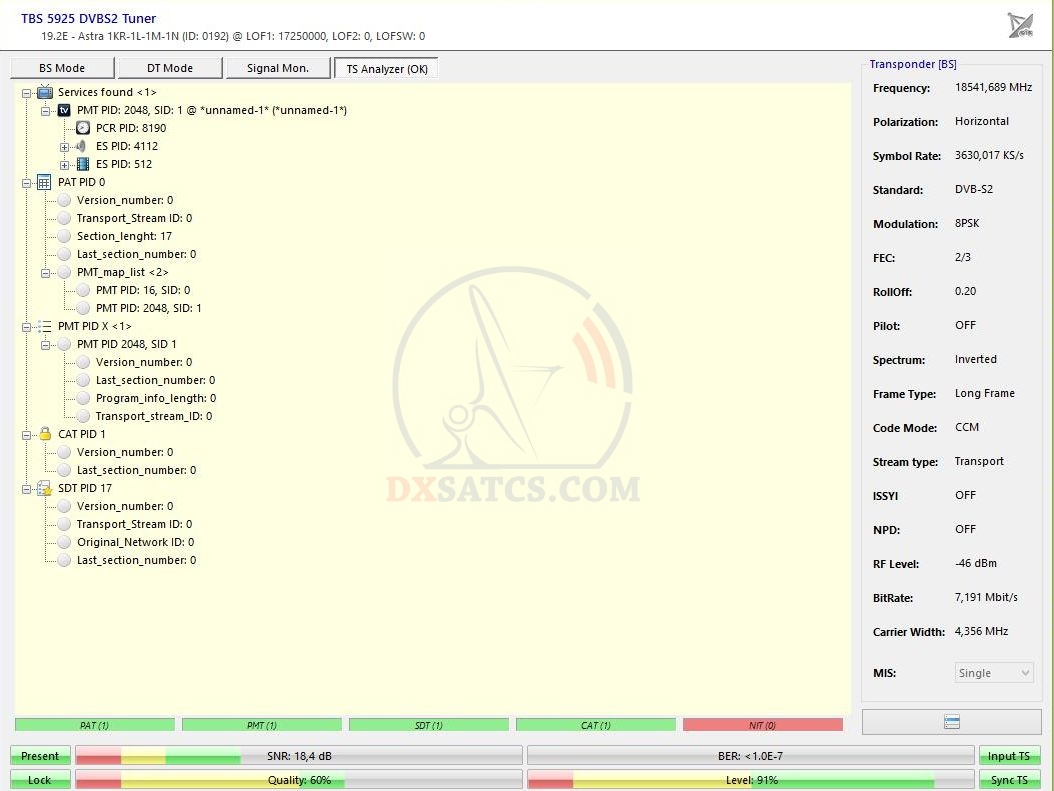
Task: Click the PCR PID 8190 clock icon
Action: [83, 128]
